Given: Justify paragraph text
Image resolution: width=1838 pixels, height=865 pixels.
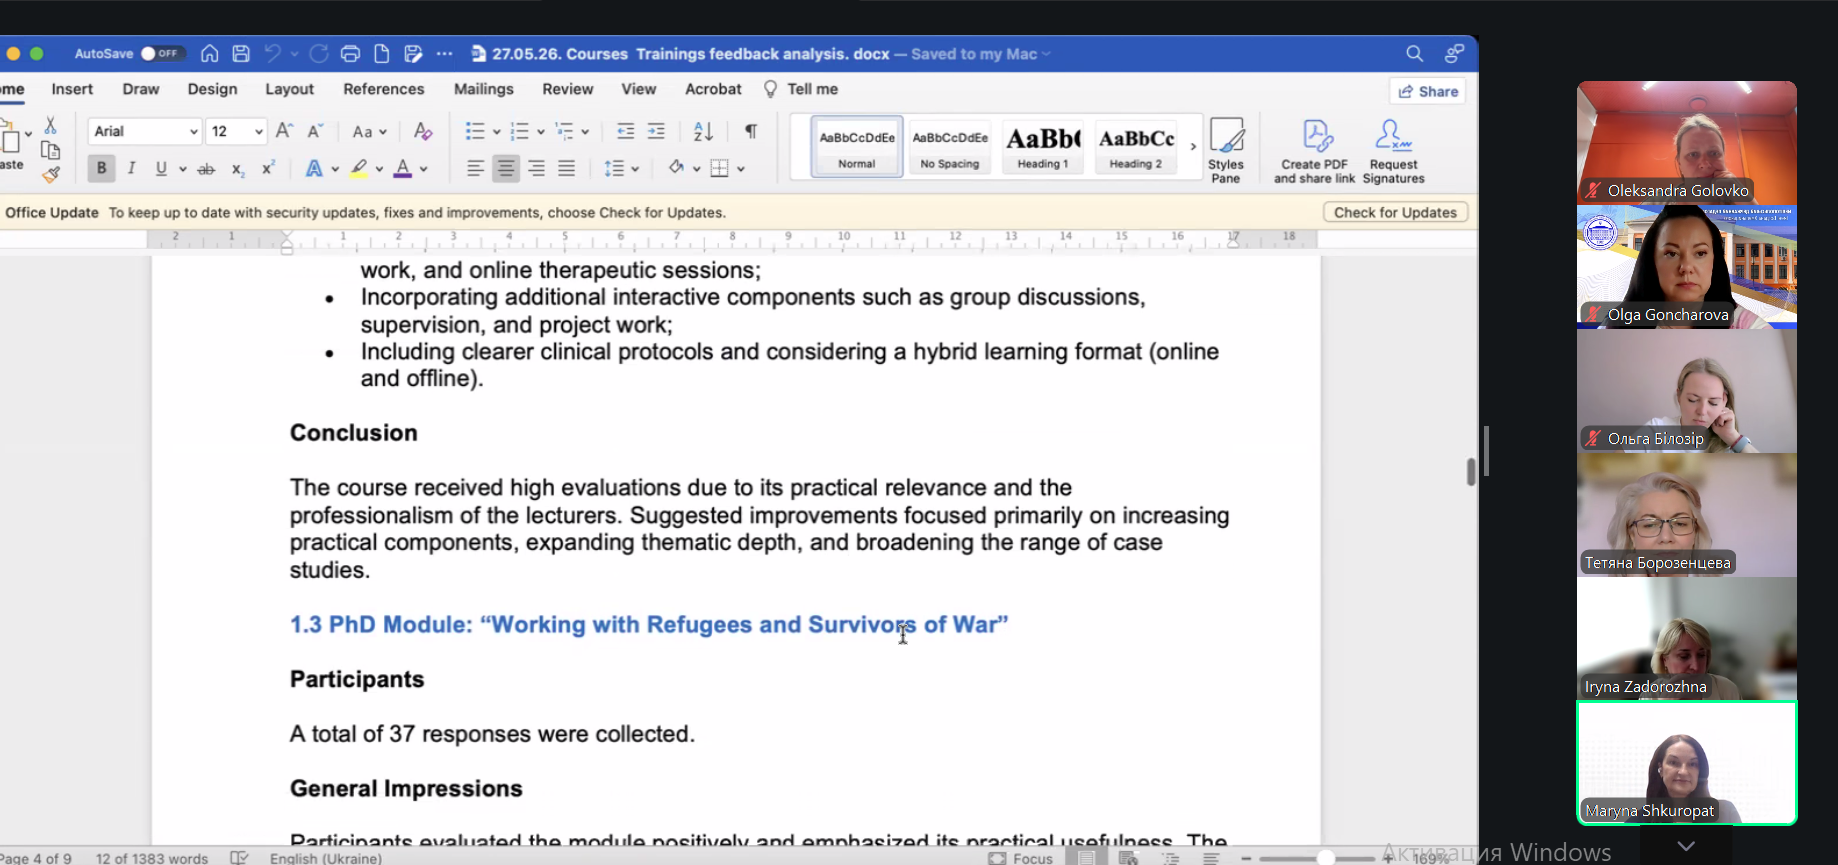Looking at the screenshot, I should [x=567, y=169].
